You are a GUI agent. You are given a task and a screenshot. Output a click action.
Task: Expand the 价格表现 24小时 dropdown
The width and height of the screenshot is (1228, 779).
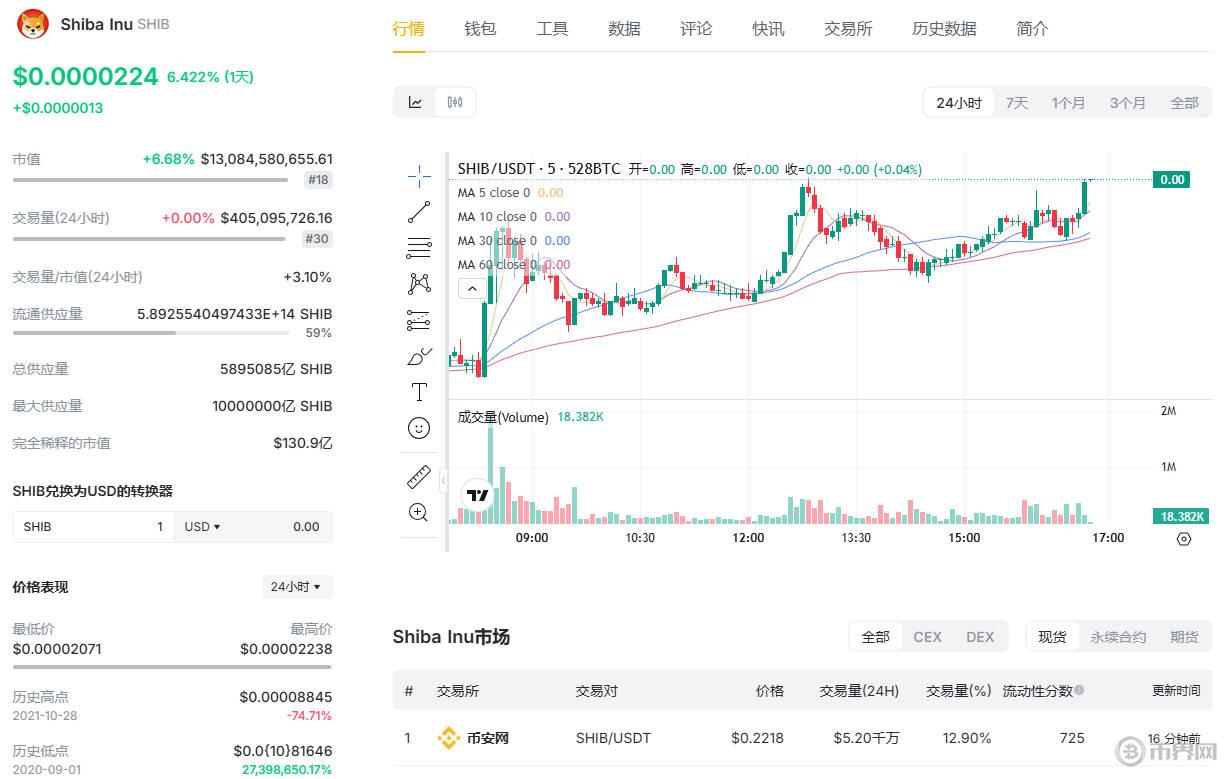pyautogui.click(x=296, y=587)
